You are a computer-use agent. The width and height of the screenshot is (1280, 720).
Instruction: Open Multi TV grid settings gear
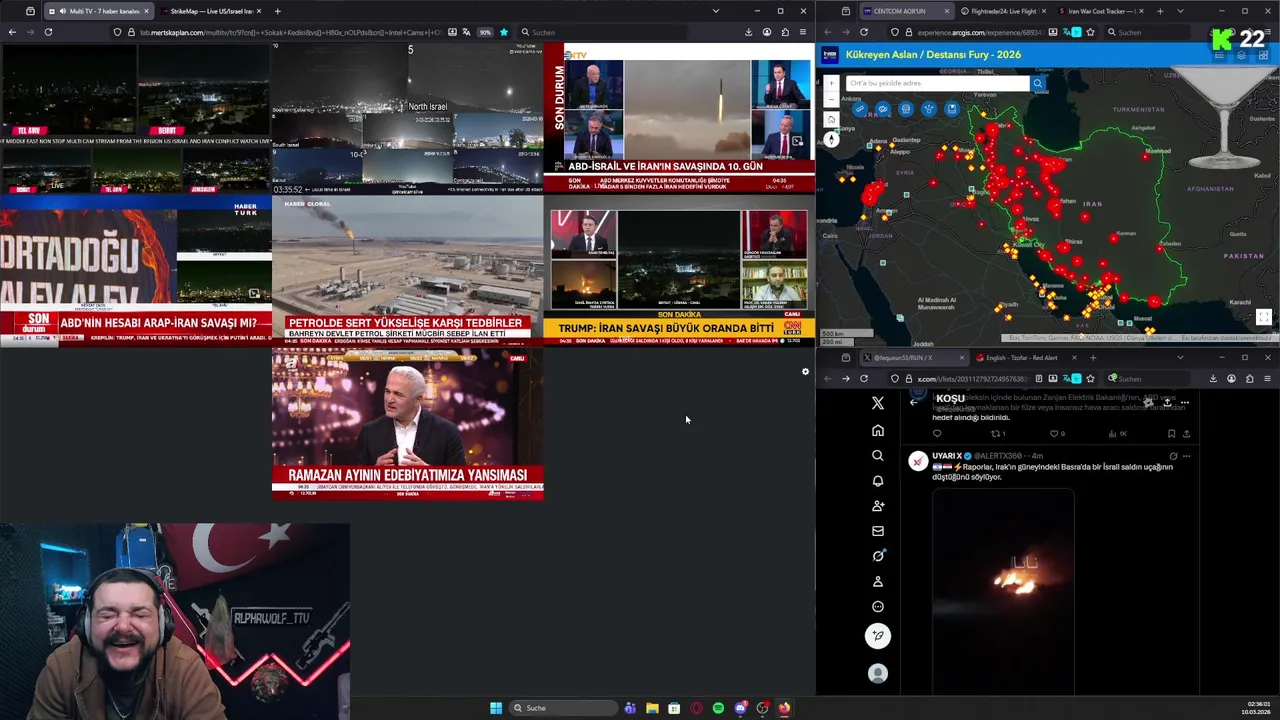pyautogui.click(x=805, y=372)
